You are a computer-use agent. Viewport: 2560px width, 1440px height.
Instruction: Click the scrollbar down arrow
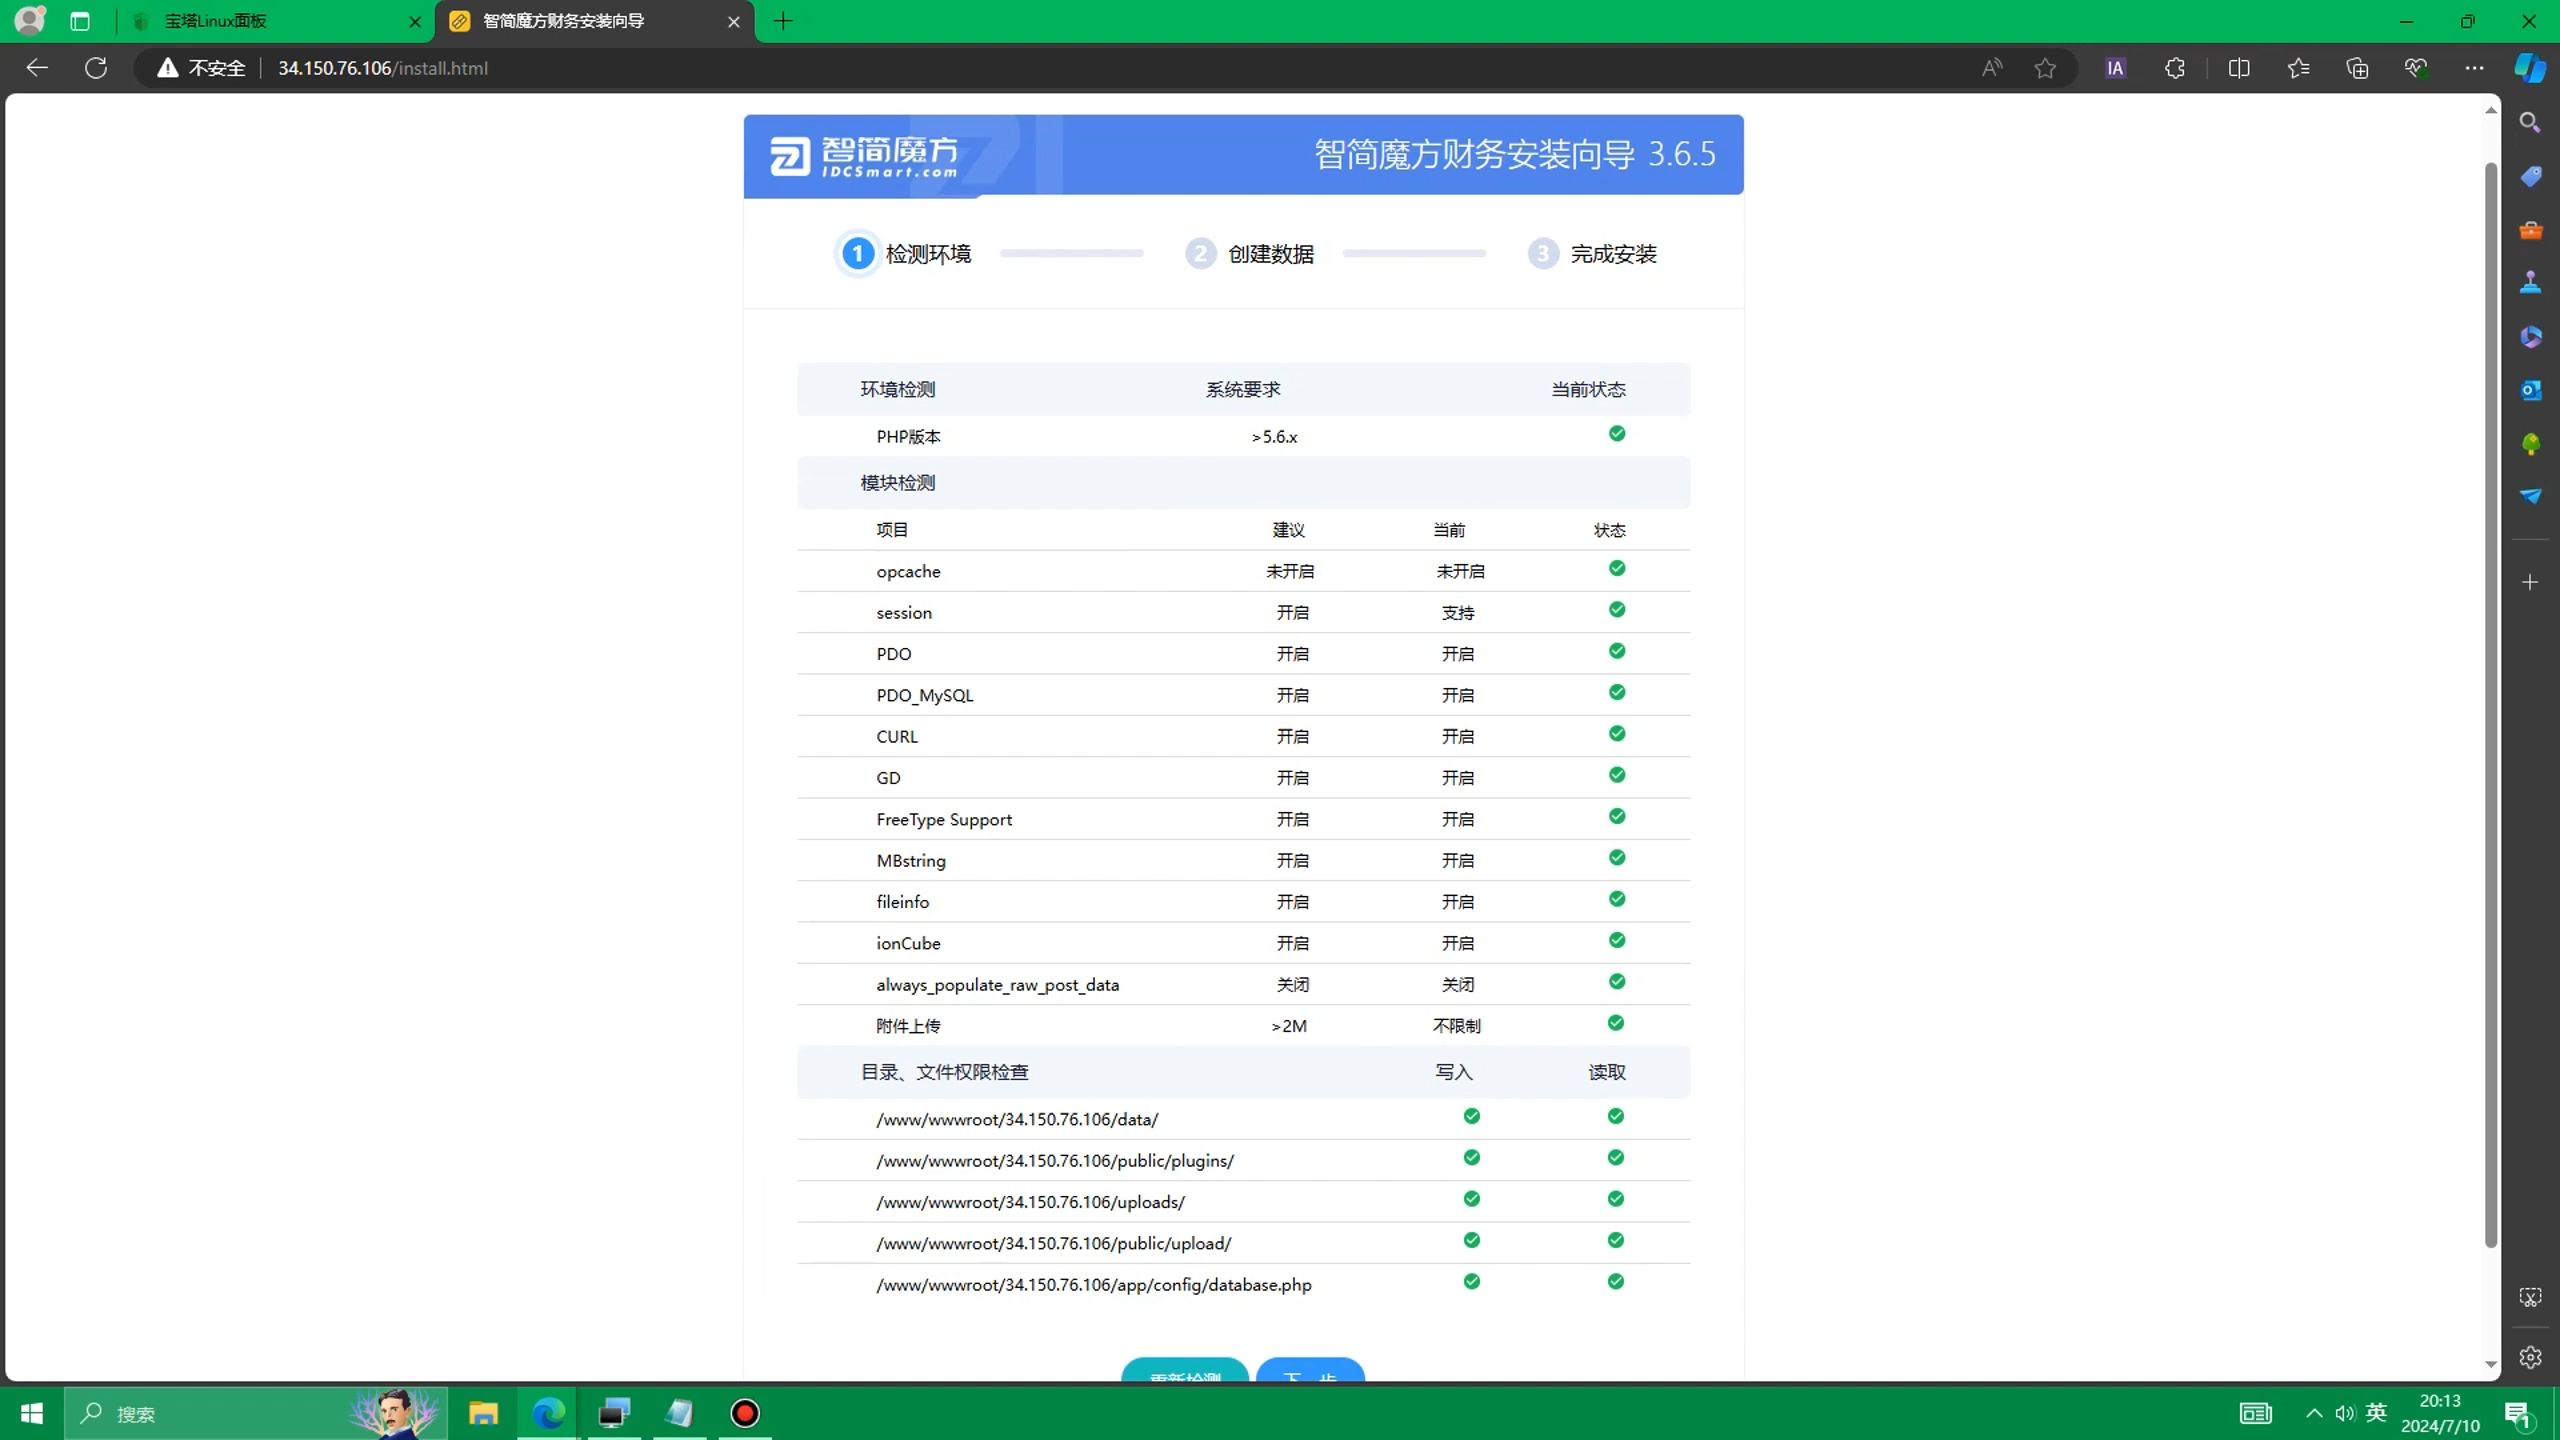2491,1365
